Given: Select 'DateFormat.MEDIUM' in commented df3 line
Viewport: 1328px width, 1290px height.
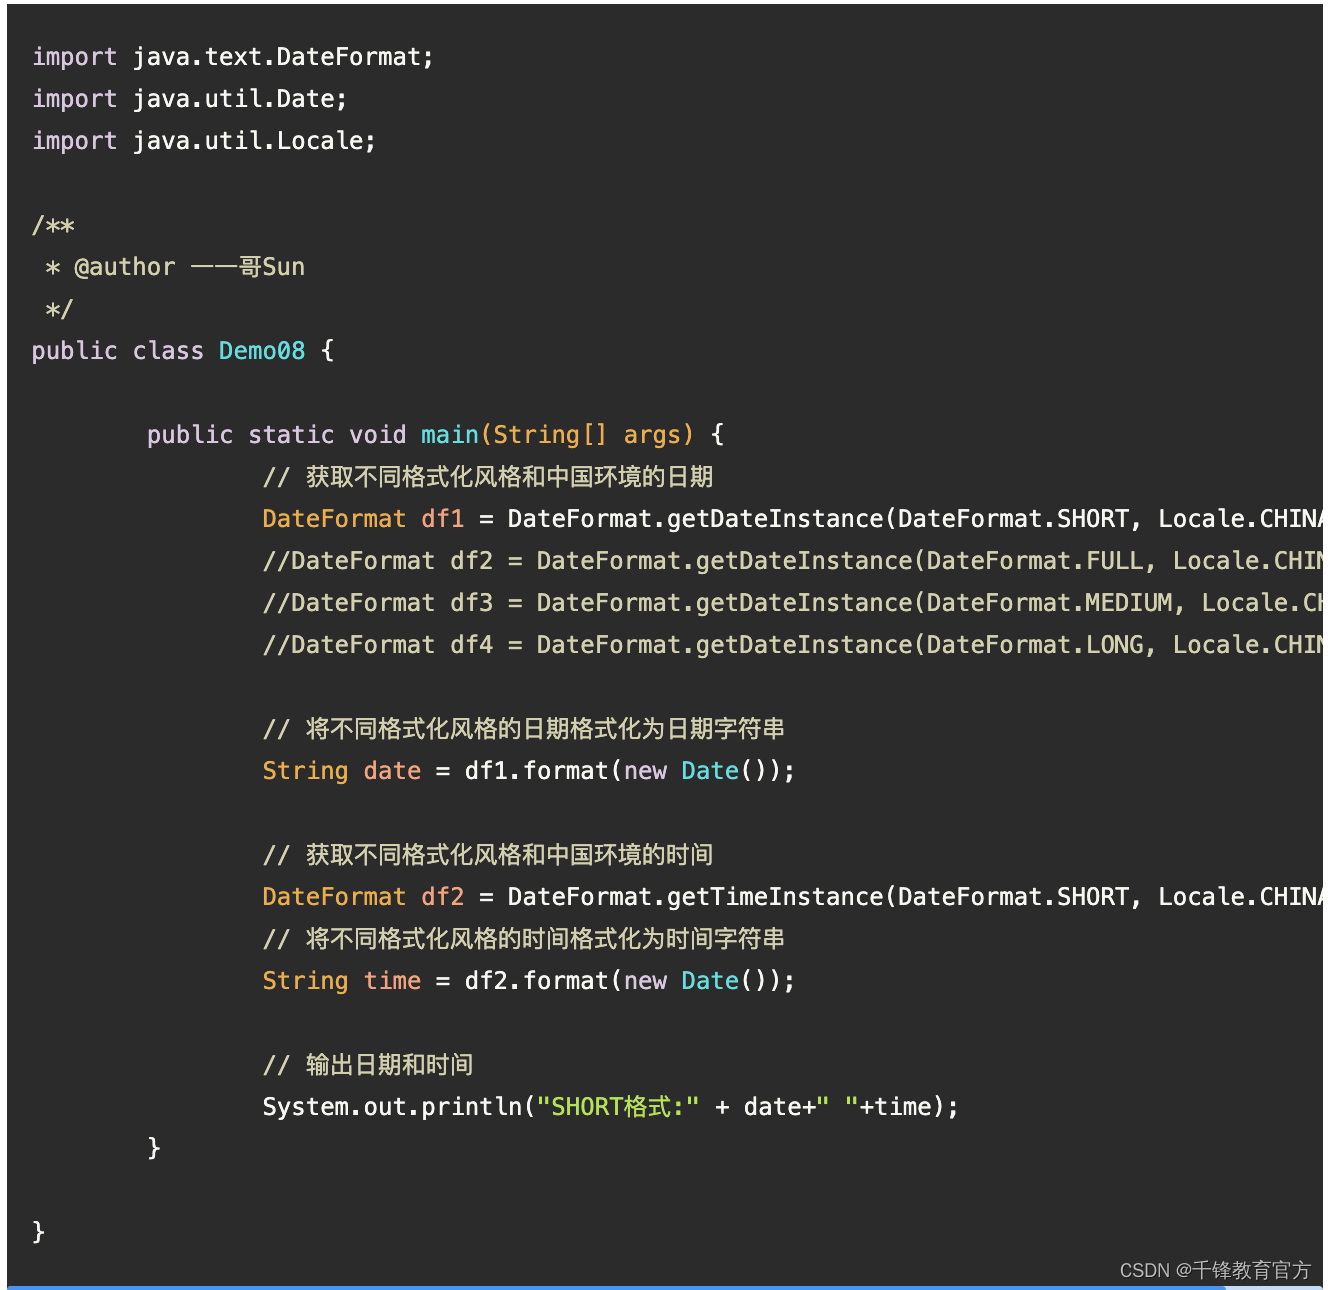Looking at the screenshot, I should point(1049,603).
